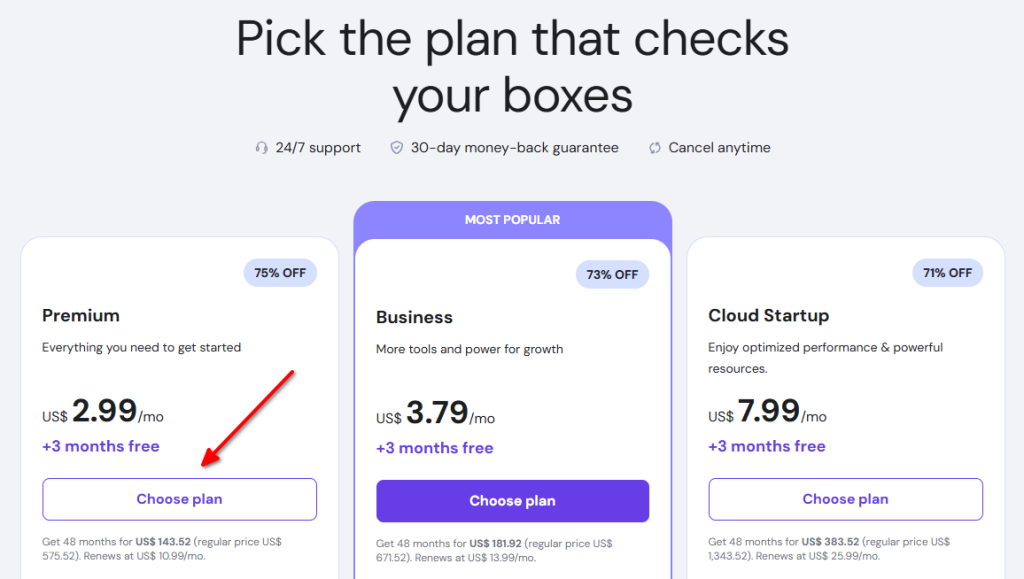The width and height of the screenshot is (1024, 579).
Task: Select the 75% OFF badge on Premium plan
Action: pyautogui.click(x=280, y=272)
